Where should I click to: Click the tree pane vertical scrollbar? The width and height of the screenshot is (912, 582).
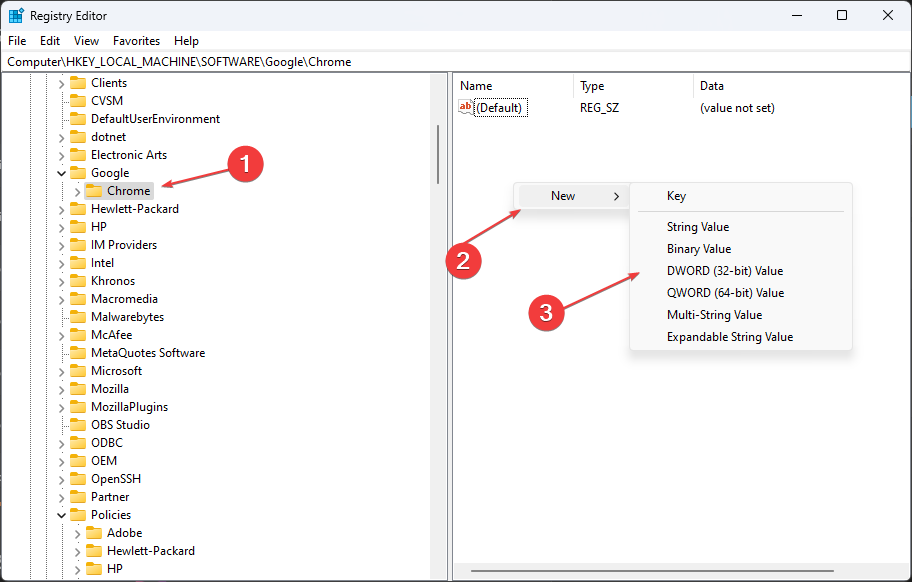click(x=438, y=154)
